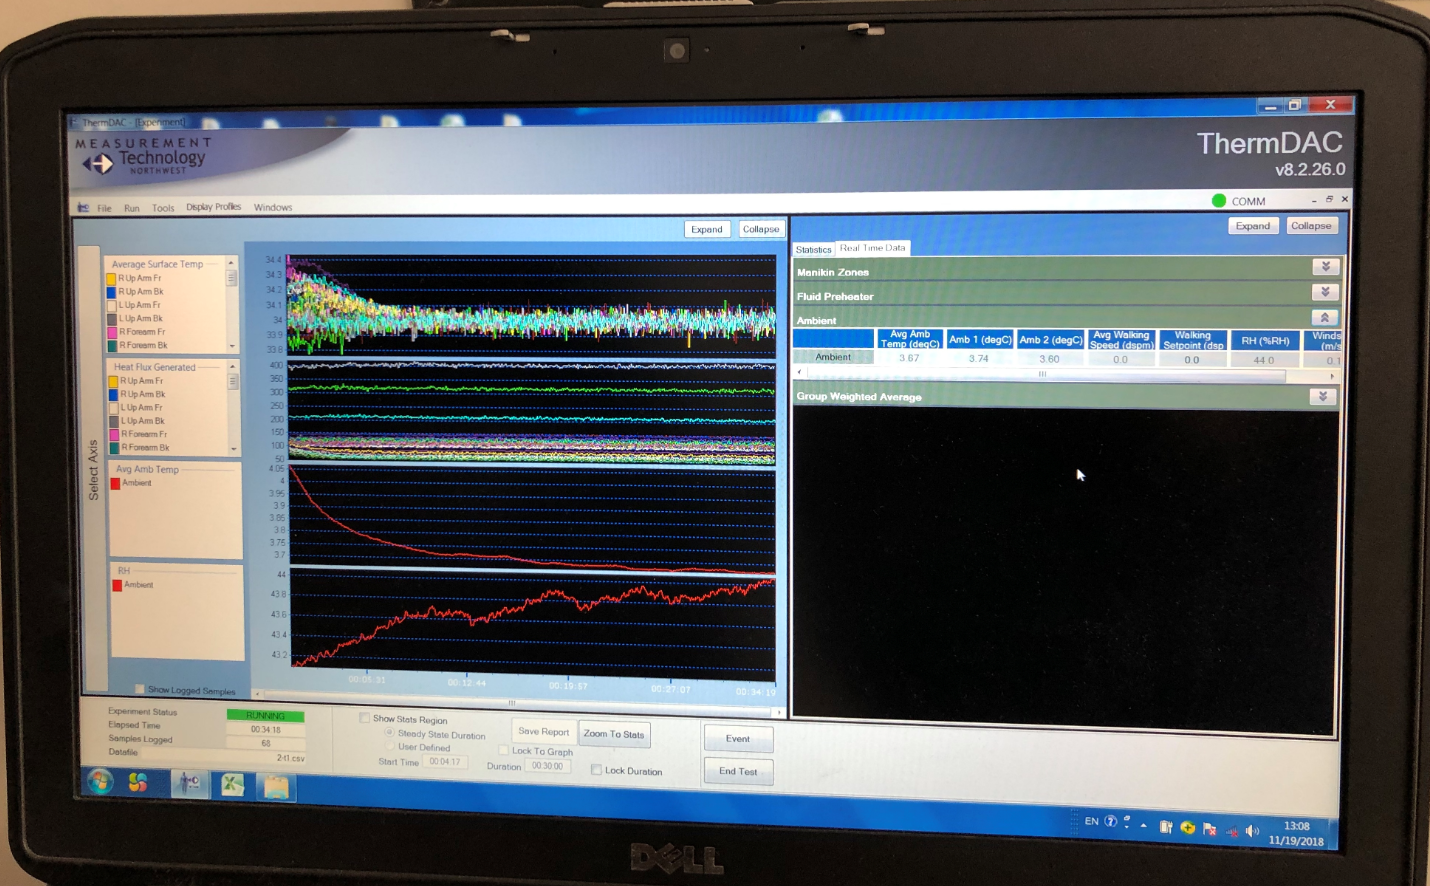This screenshot has height=886, width=1430.
Task: Open the green plus tray icon
Action: point(1188,827)
